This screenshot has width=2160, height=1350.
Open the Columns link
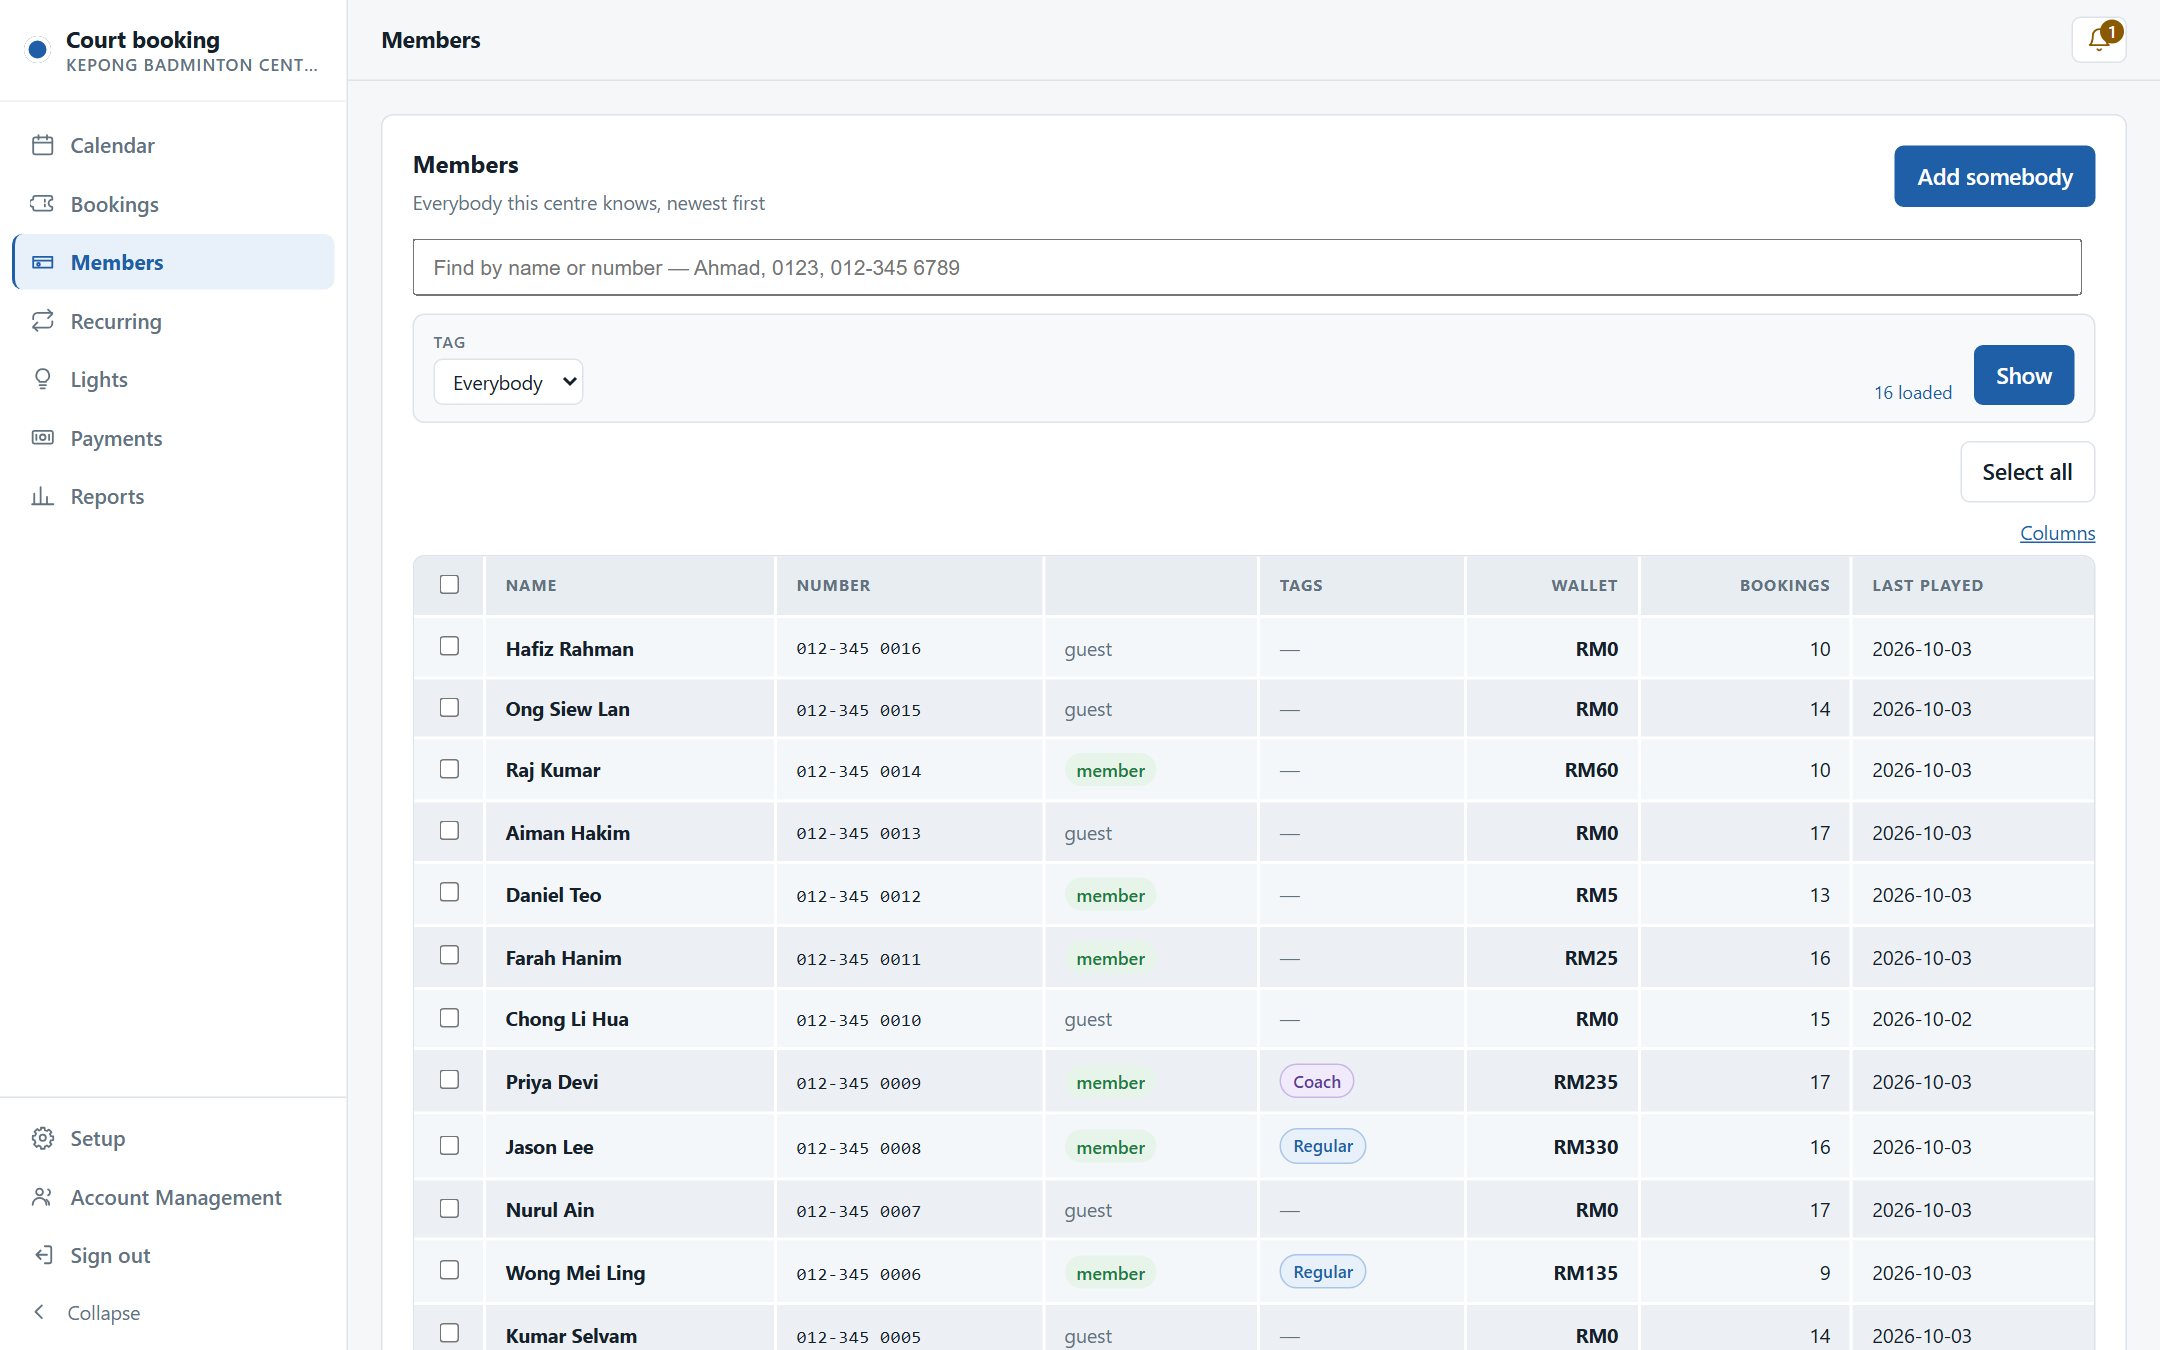click(2057, 533)
